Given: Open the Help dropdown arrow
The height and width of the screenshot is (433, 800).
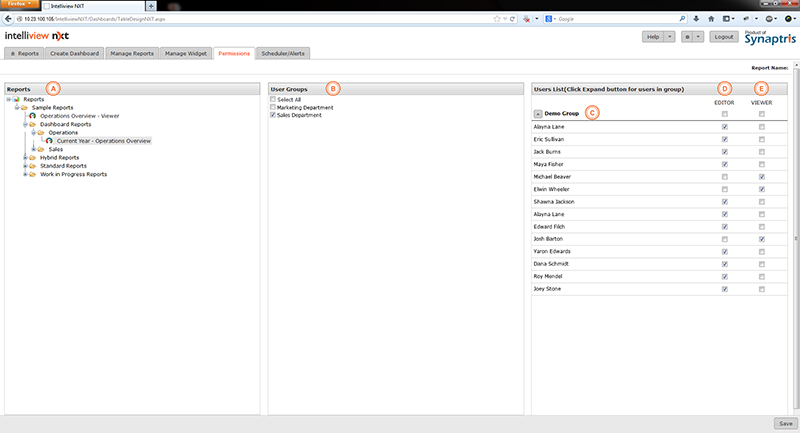Looking at the screenshot, I should [669, 37].
